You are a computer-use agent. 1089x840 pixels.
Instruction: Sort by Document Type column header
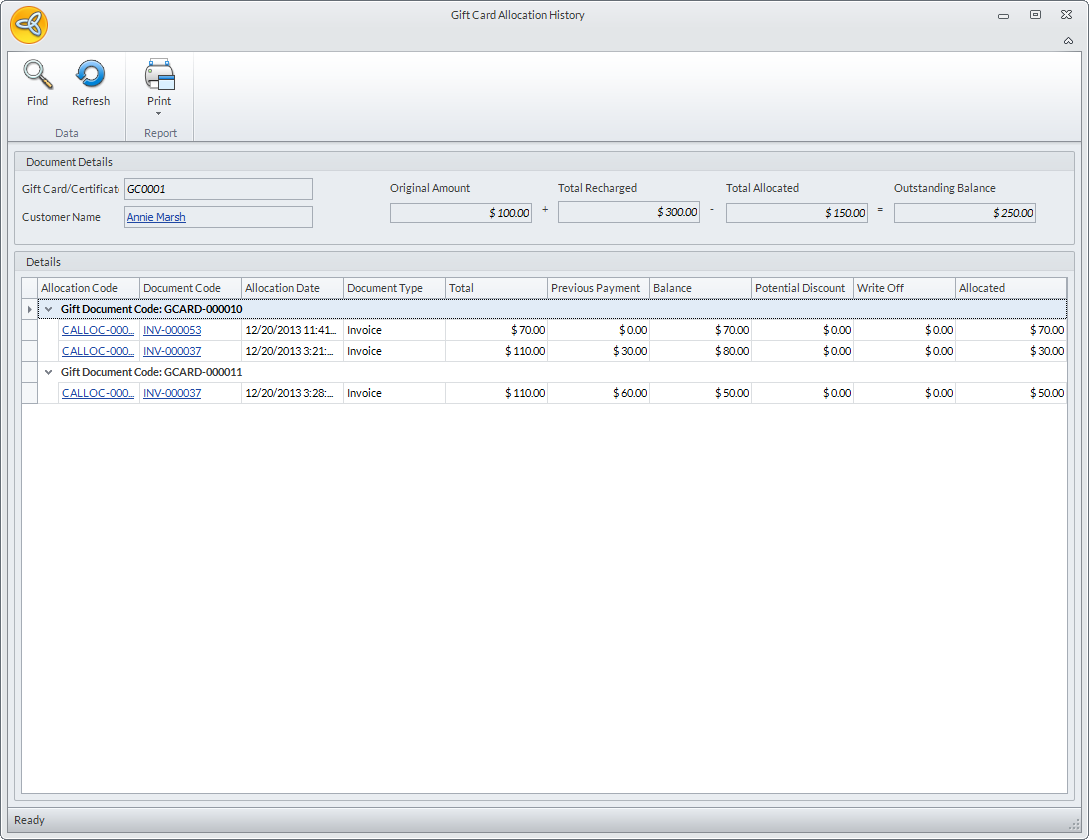(x=394, y=288)
